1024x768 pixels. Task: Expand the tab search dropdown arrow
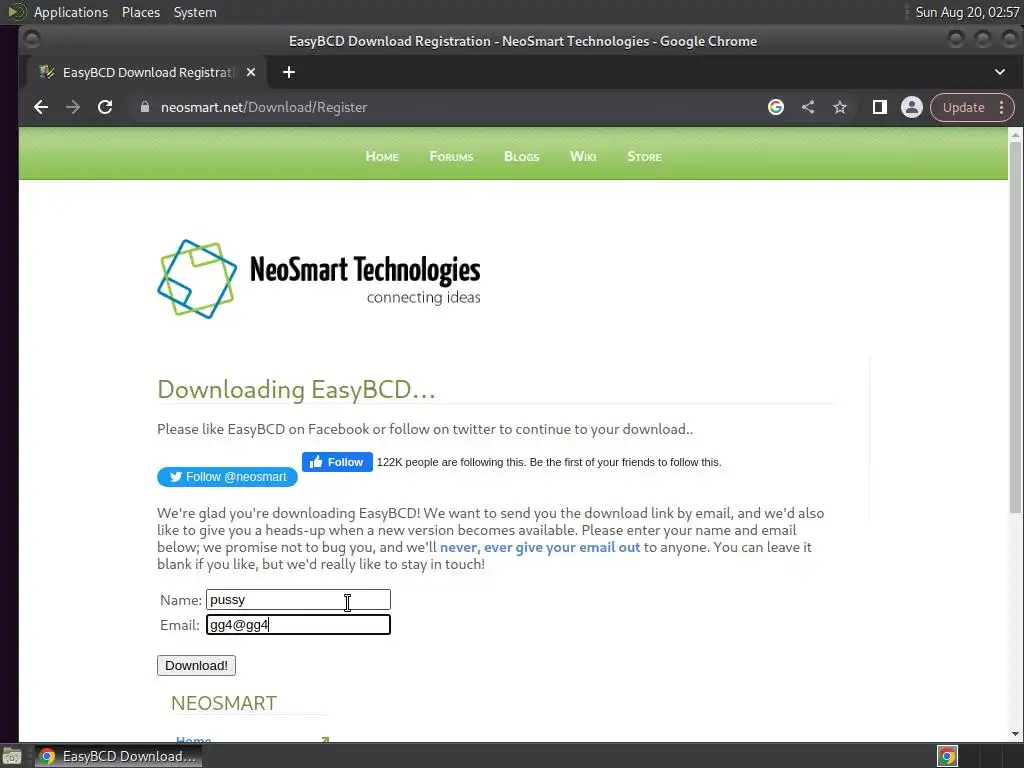tap(1000, 72)
